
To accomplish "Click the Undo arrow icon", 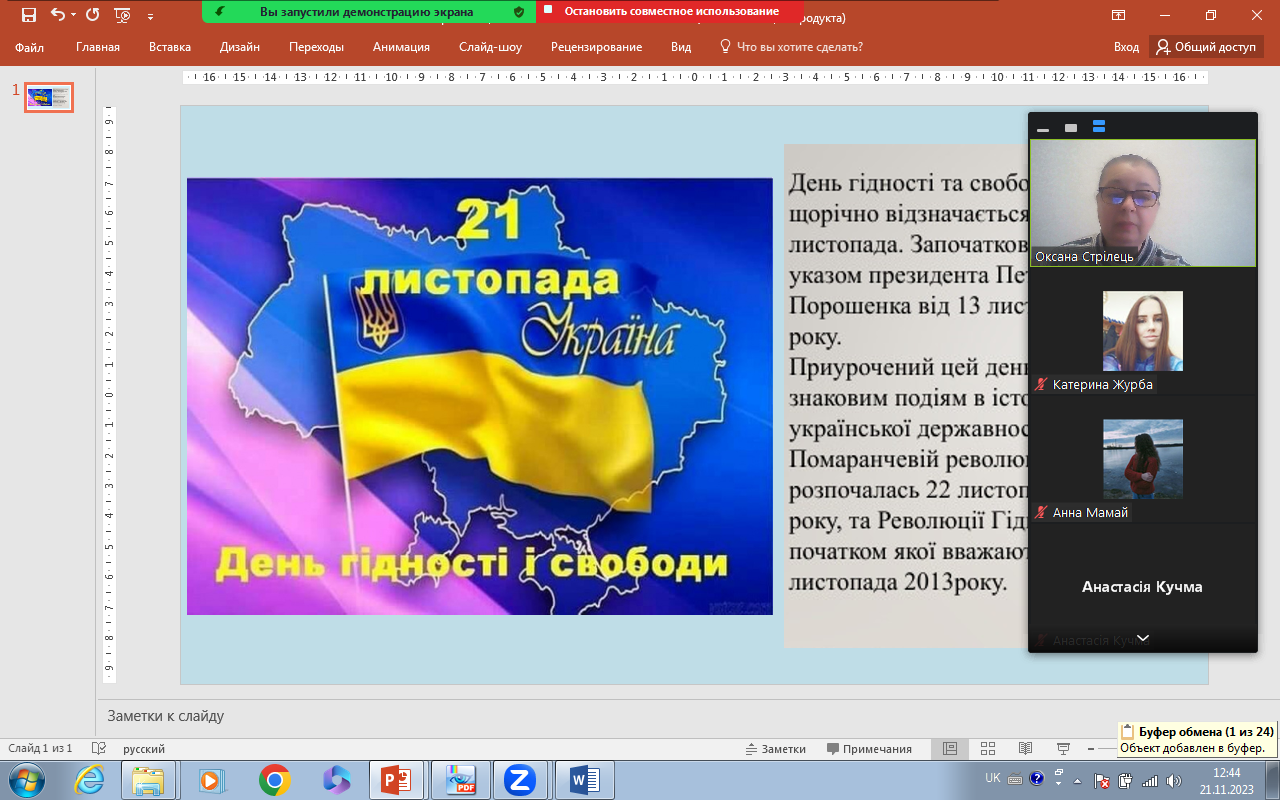I will [x=58, y=15].
